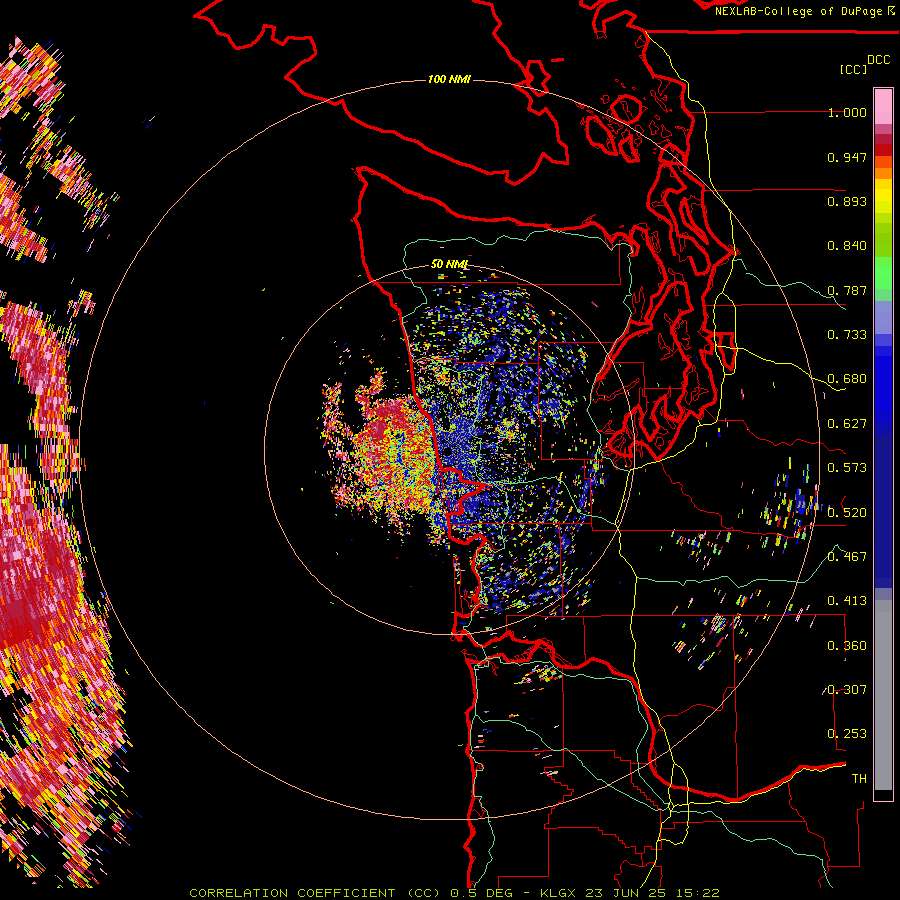Click the 0.573 color scale label
The height and width of the screenshot is (900, 900).
847,468
